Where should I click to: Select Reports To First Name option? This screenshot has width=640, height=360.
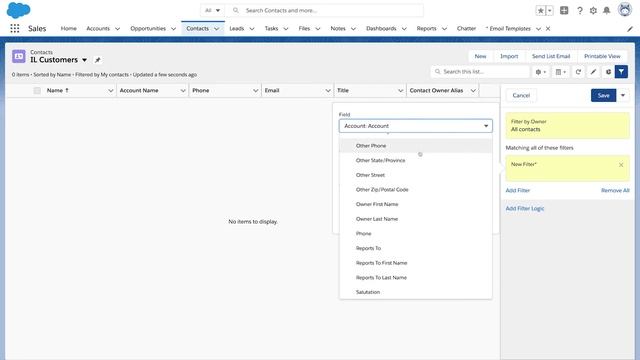point(416,263)
